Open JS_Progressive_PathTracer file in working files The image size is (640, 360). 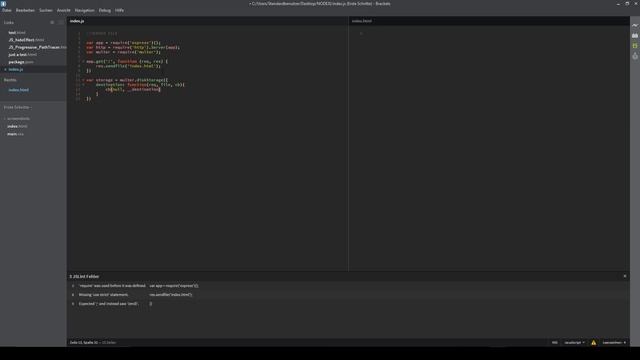click(37, 47)
